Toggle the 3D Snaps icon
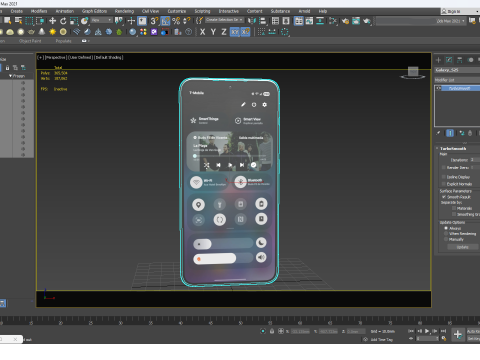The width and height of the screenshot is (480, 360). [154, 21]
